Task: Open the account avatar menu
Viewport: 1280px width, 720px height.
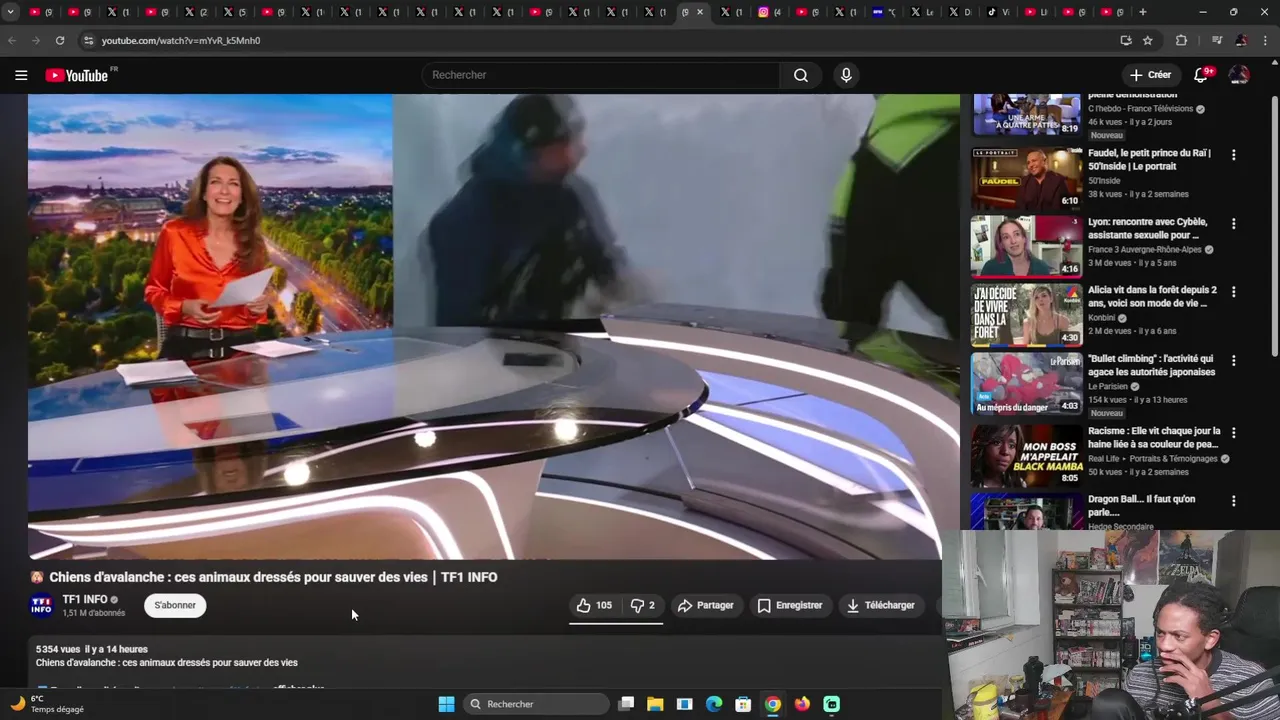Action: [1239, 75]
